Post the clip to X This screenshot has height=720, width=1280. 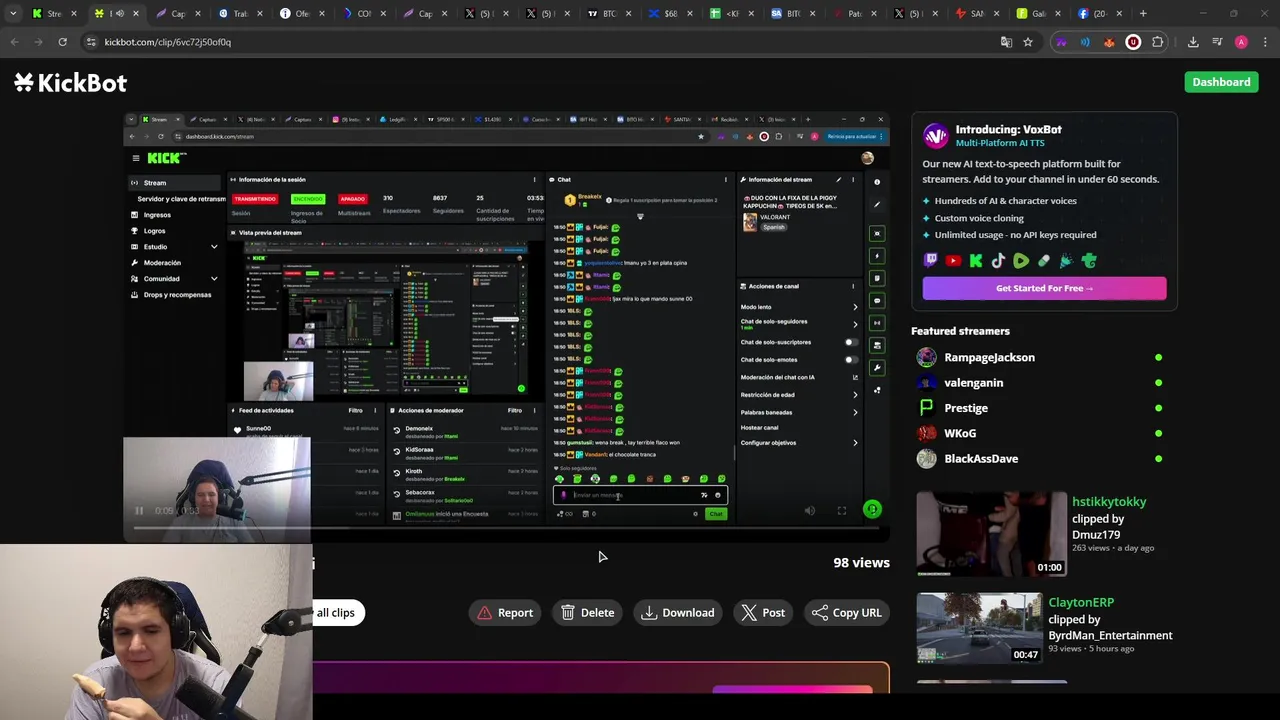pos(763,613)
